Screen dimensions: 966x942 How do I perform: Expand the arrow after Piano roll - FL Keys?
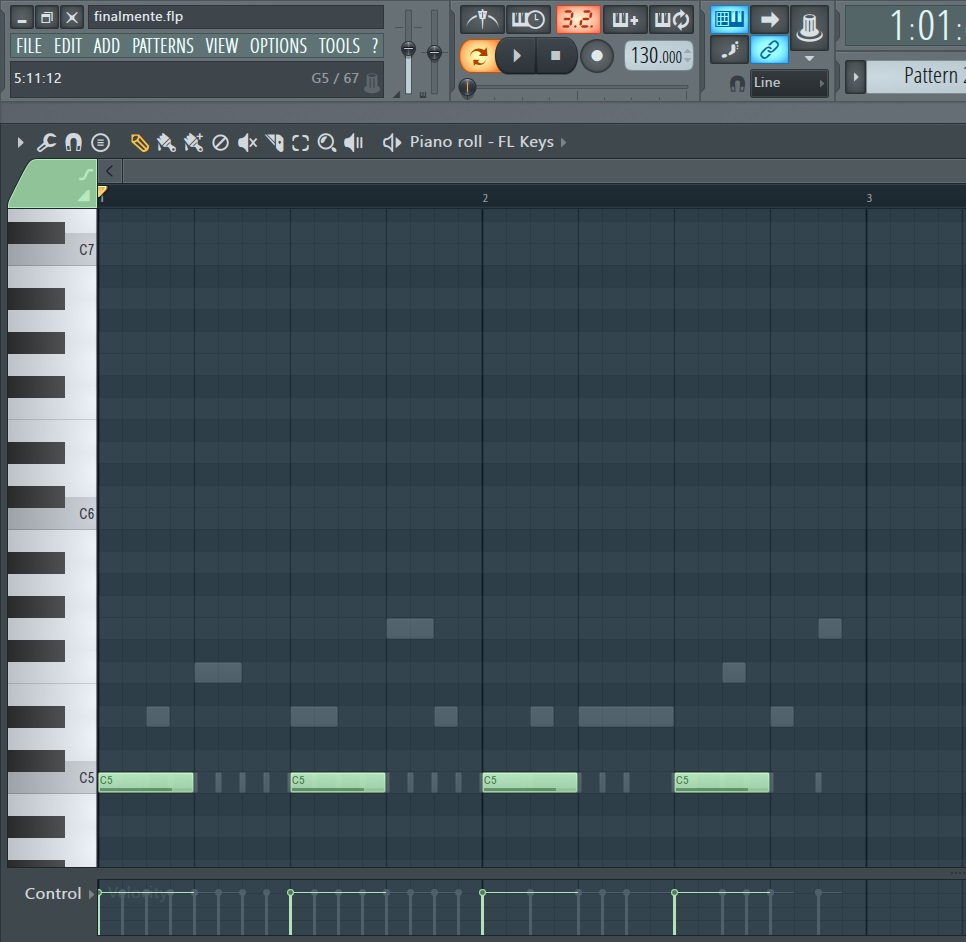(x=563, y=143)
